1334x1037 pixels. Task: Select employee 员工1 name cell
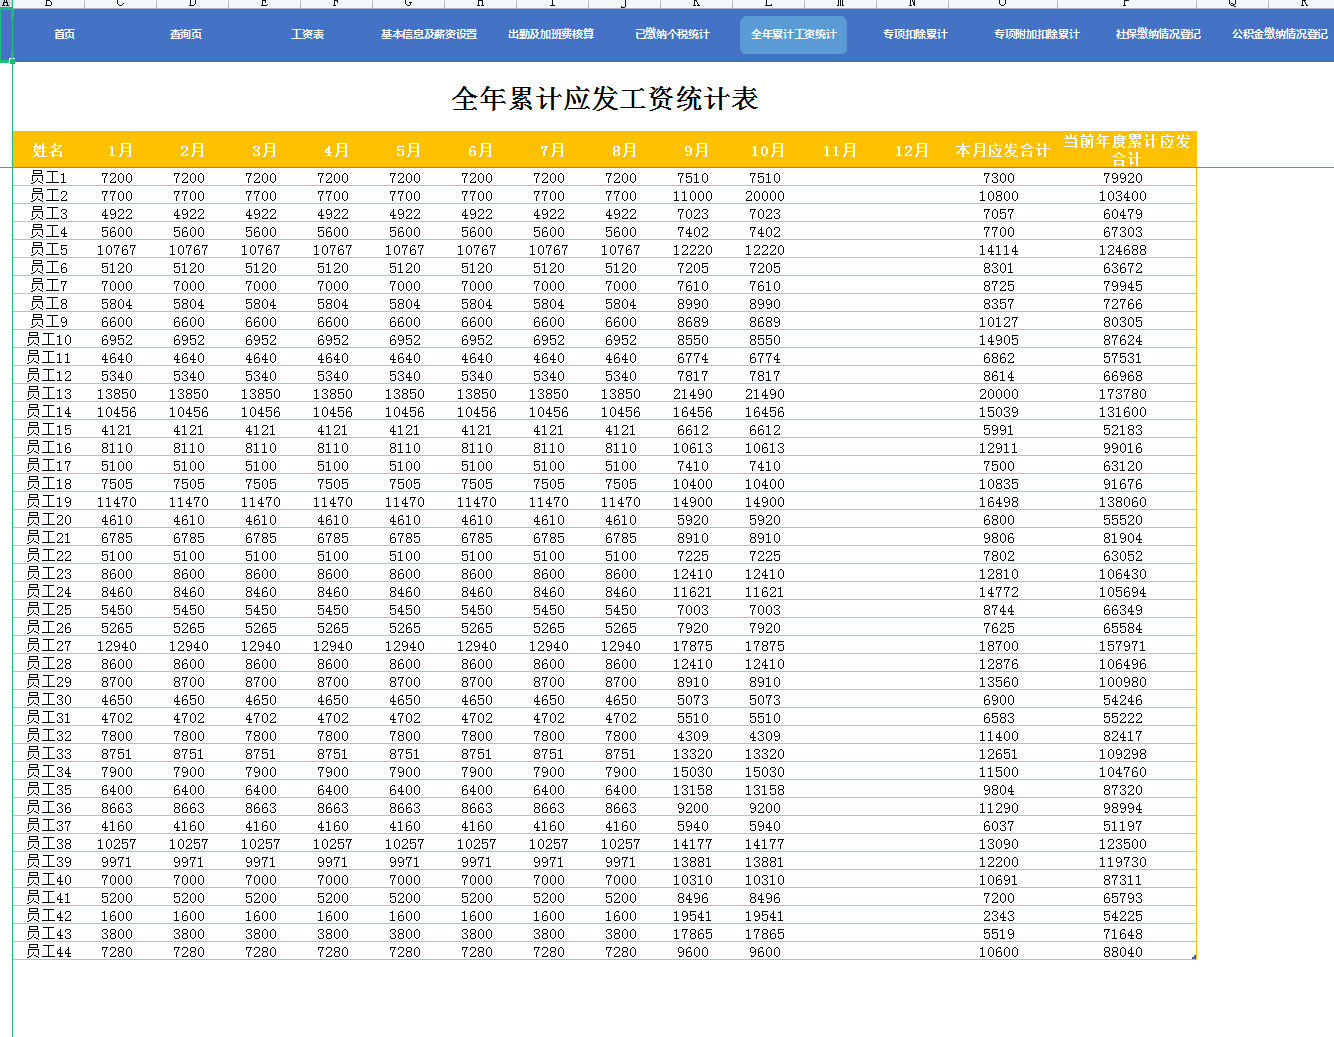coord(47,178)
